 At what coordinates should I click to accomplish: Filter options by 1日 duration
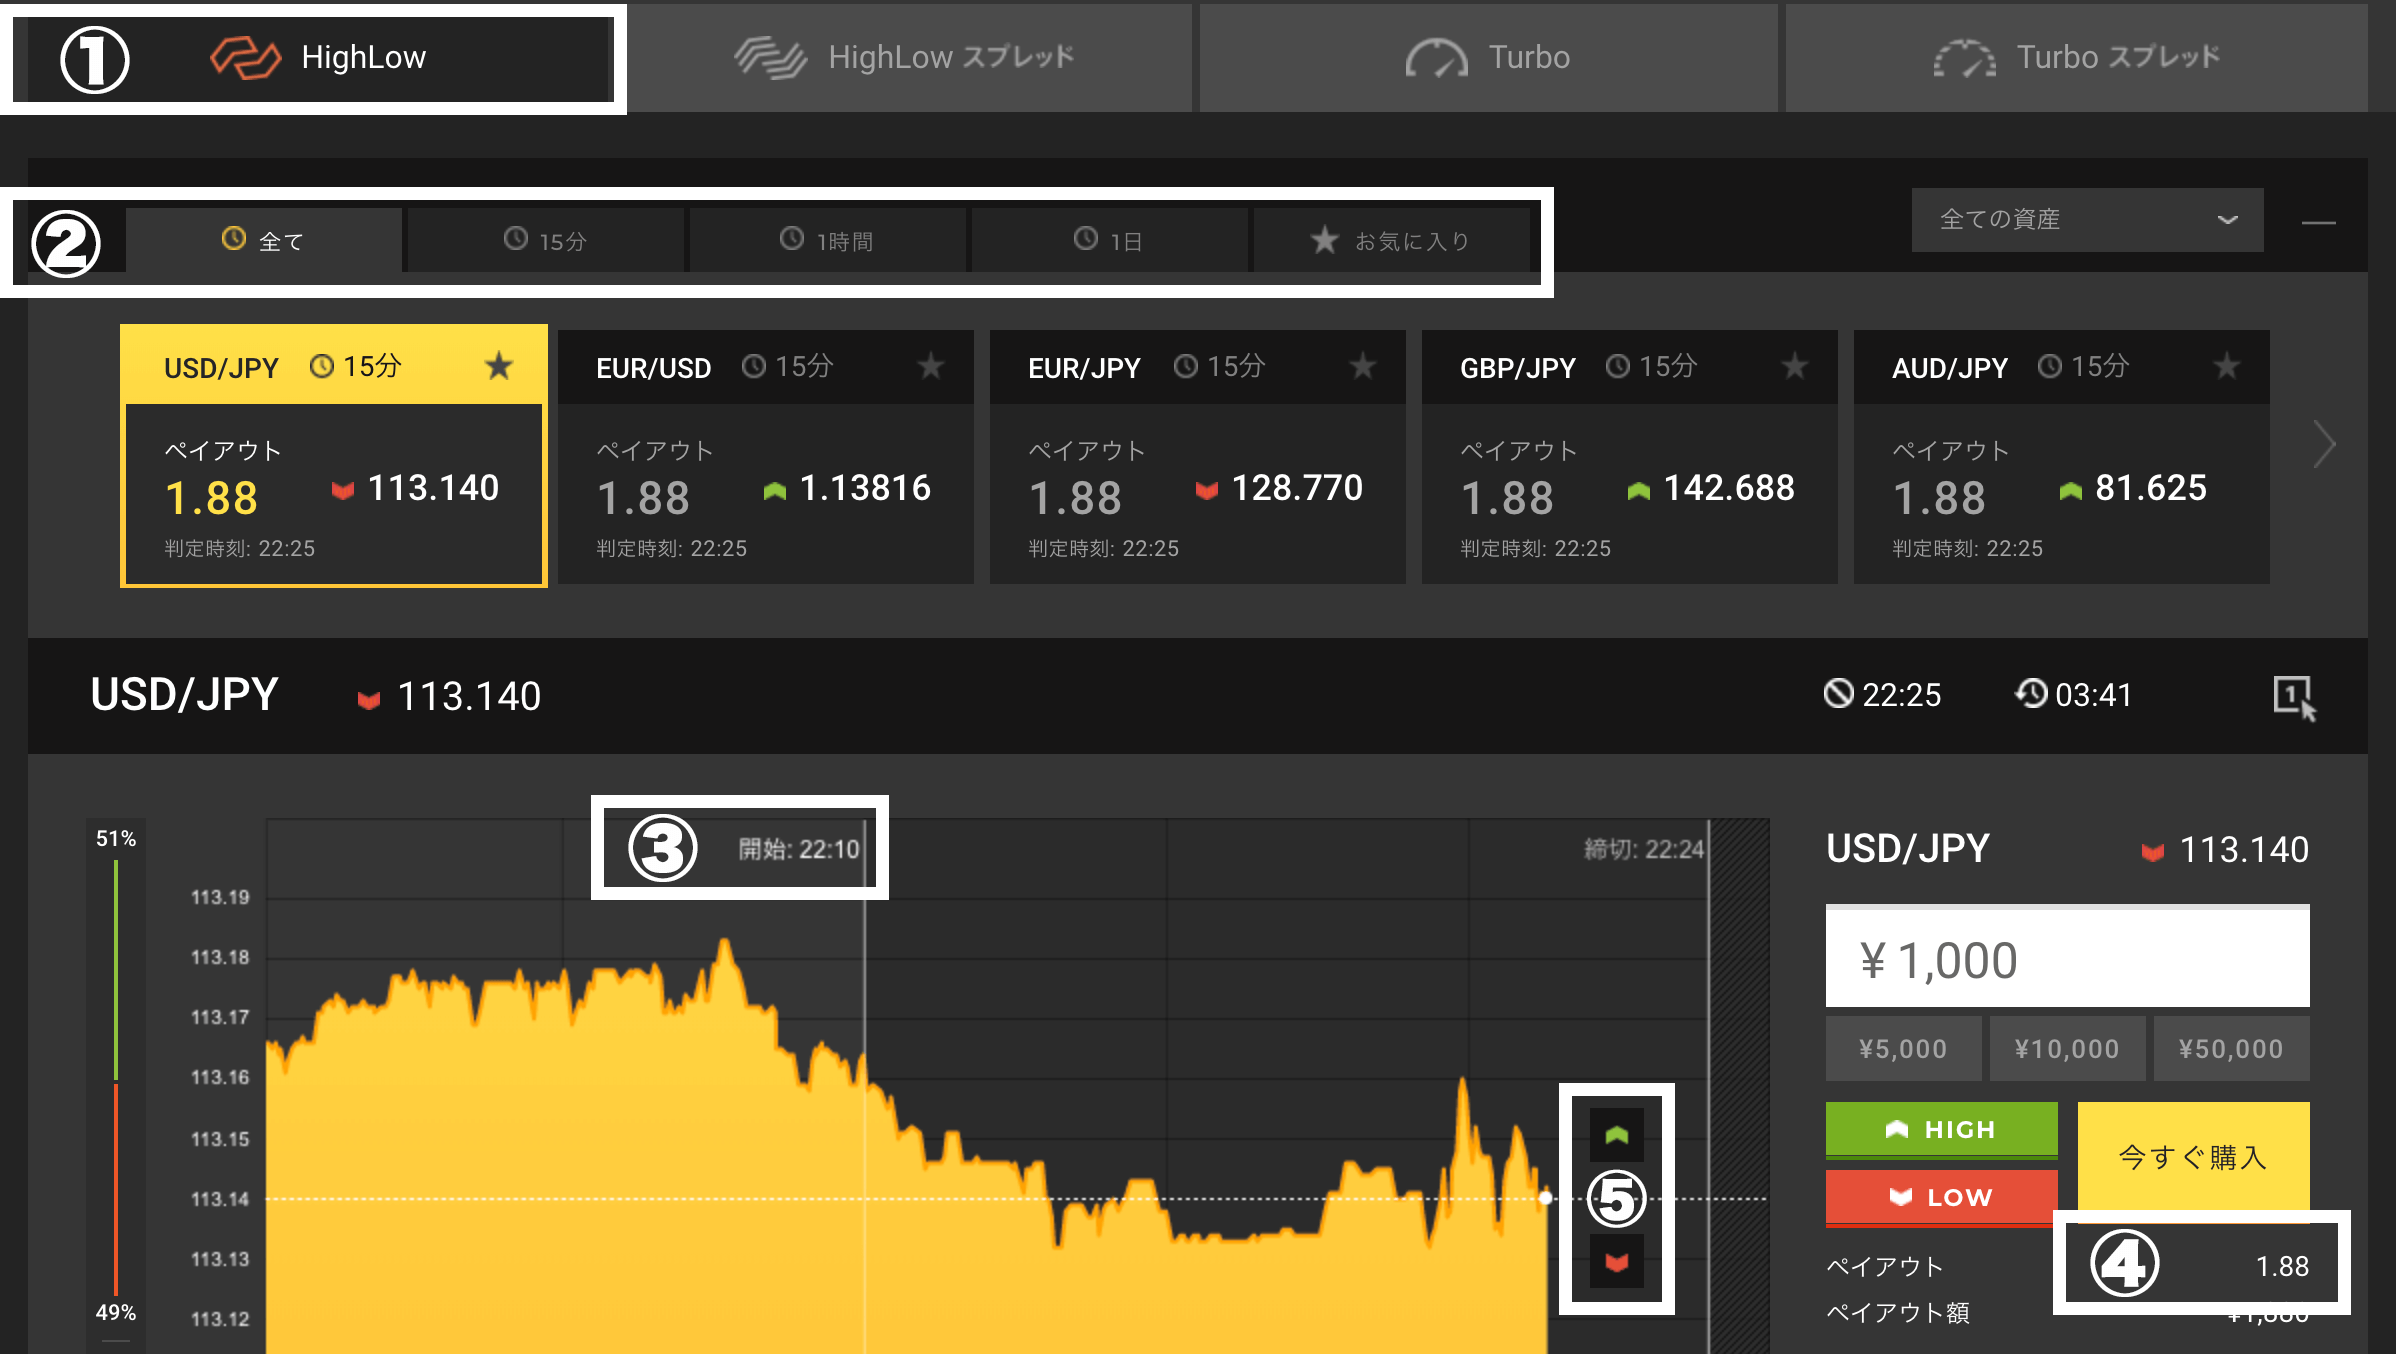(x=1109, y=241)
